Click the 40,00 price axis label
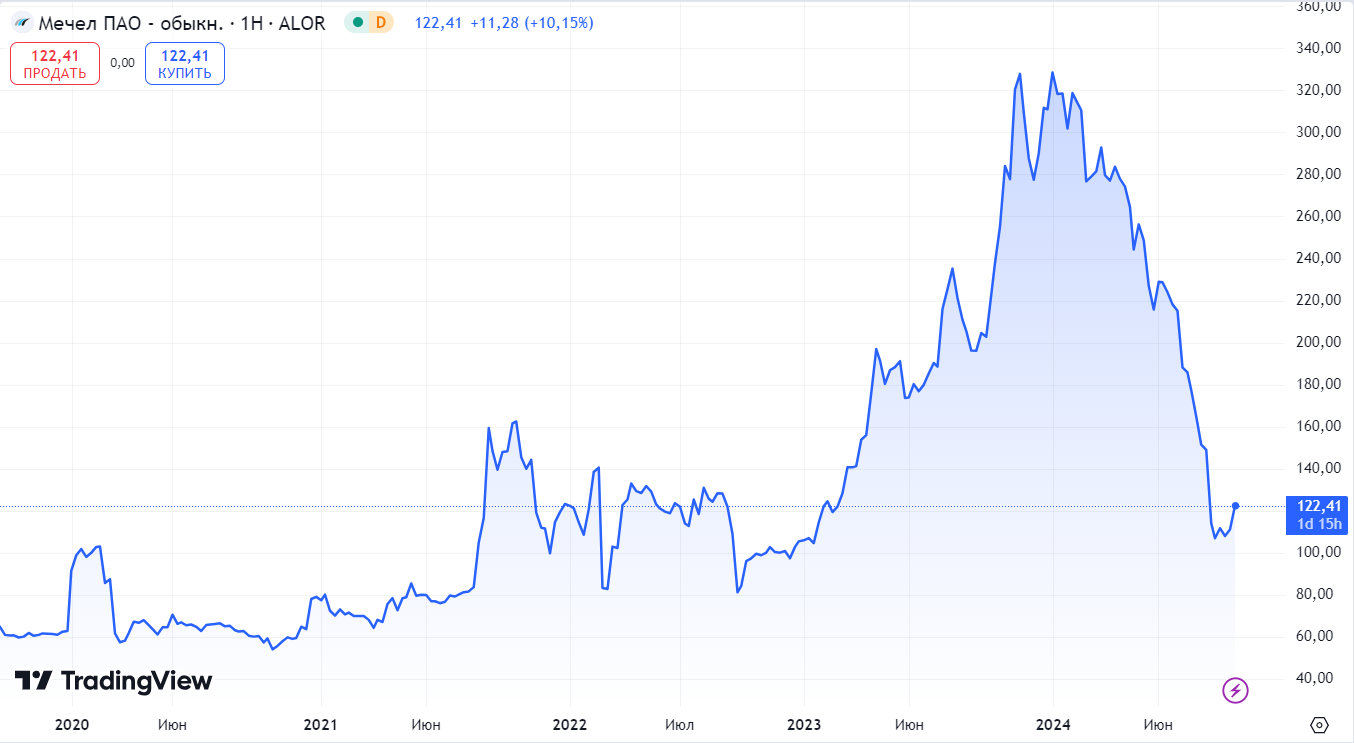The image size is (1354, 743). coord(1315,678)
